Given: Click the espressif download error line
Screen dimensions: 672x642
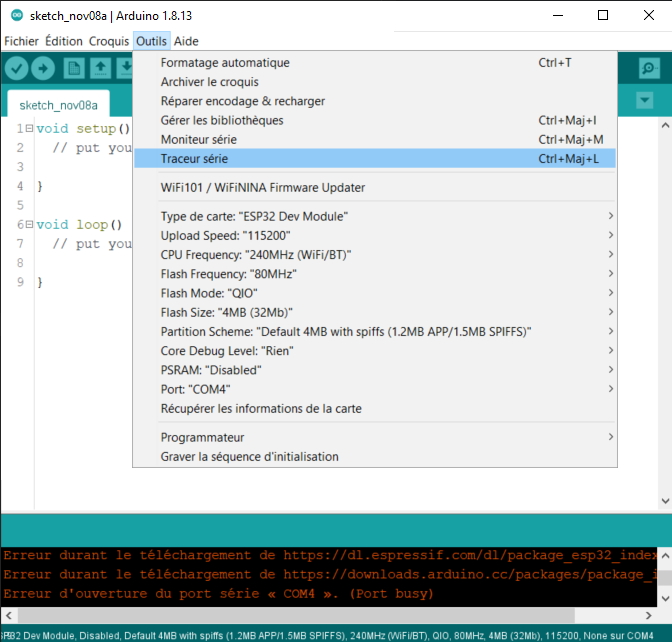Looking at the screenshot, I should (x=330, y=555).
